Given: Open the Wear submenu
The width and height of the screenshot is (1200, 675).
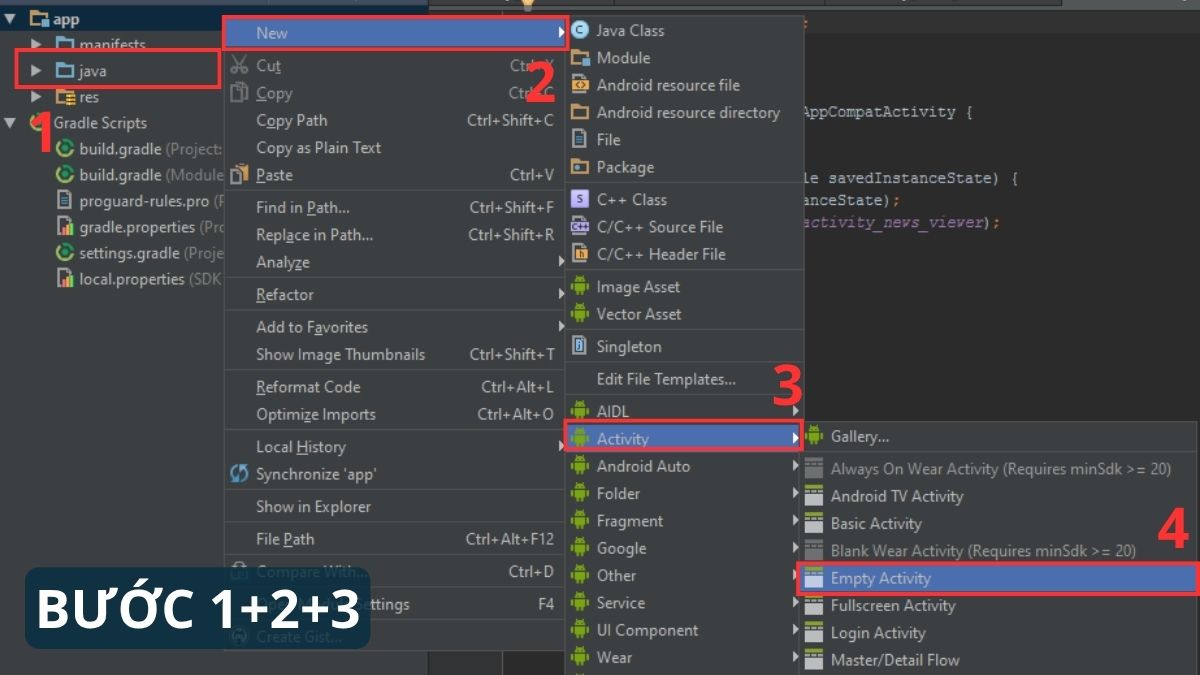Looking at the screenshot, I should click(685, 657).
